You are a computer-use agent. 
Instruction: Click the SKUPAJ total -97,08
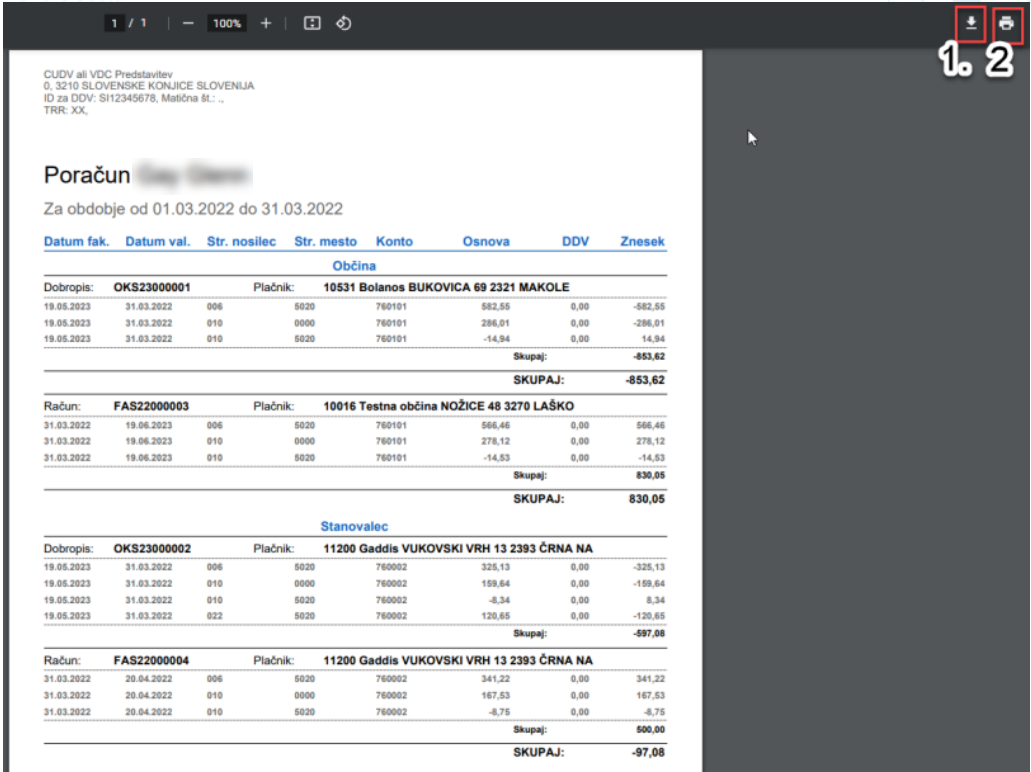click(x=648, y=752)
